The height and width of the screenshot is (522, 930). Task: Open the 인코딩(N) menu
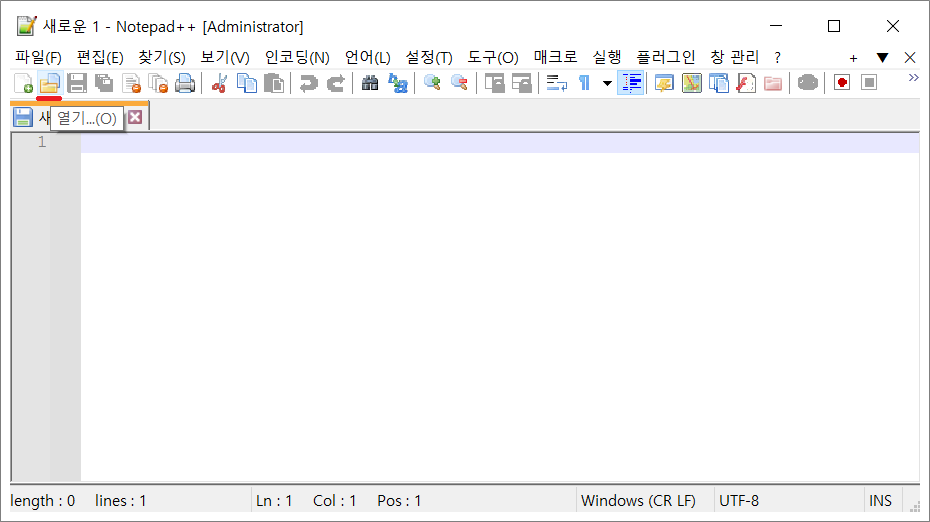297,58
